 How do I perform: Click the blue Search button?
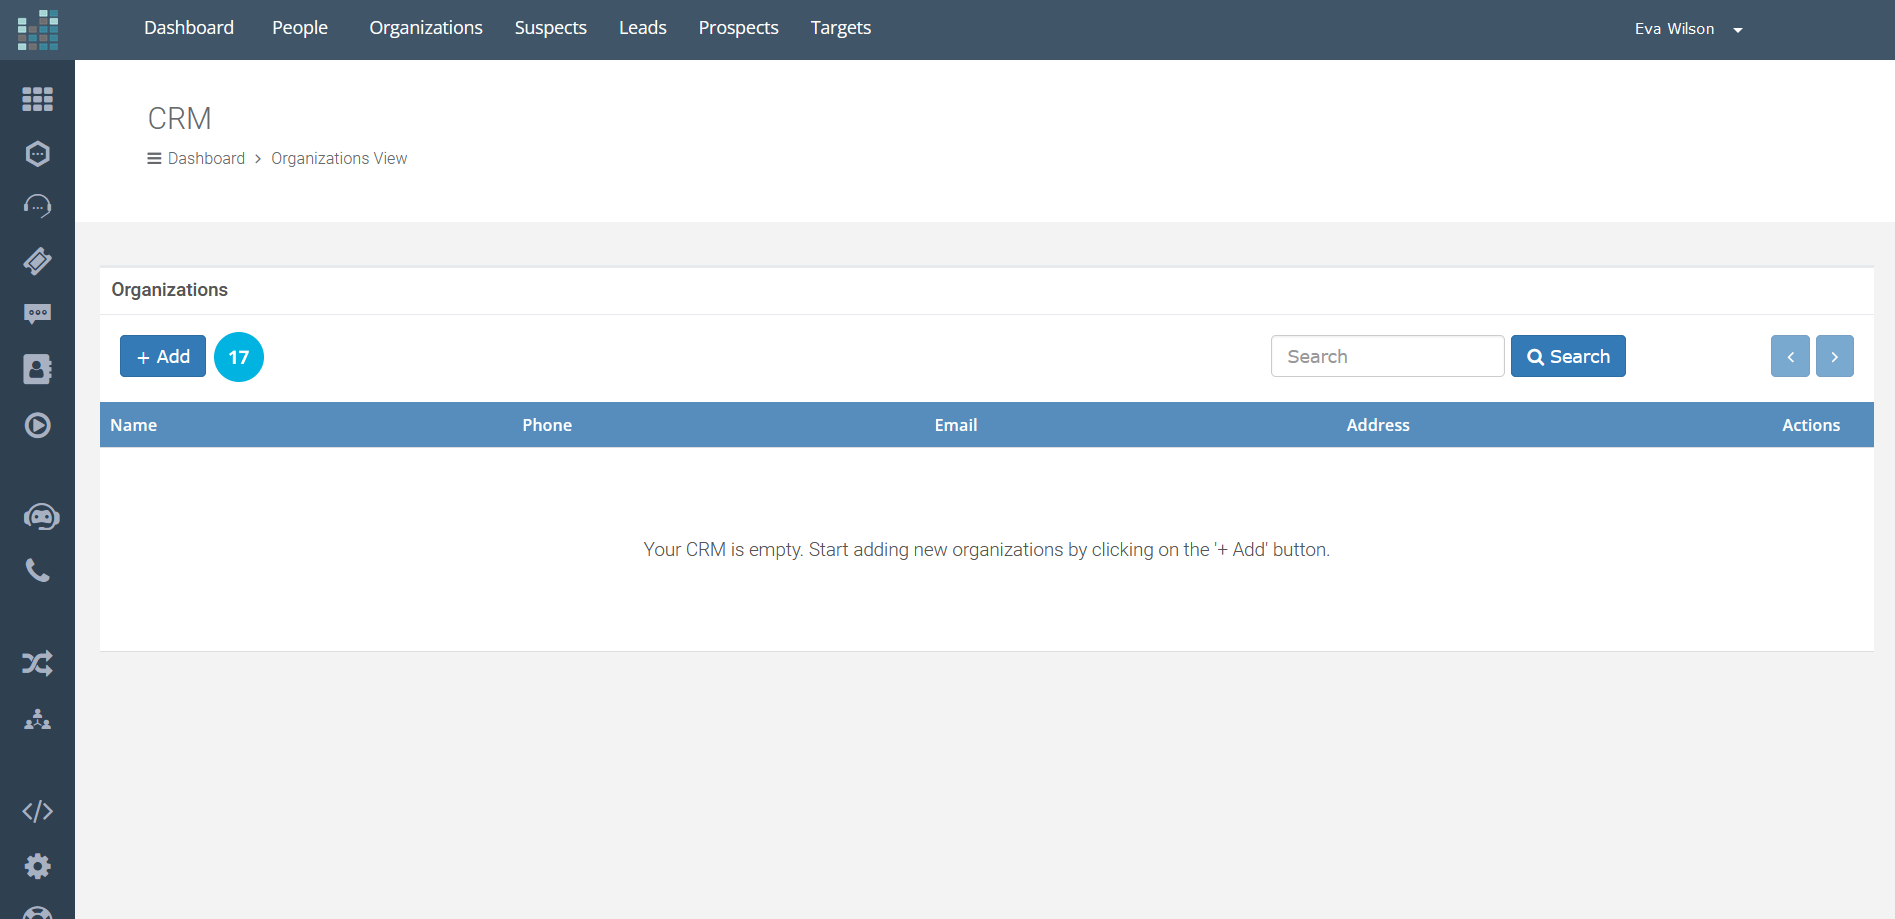[1568, 356]
